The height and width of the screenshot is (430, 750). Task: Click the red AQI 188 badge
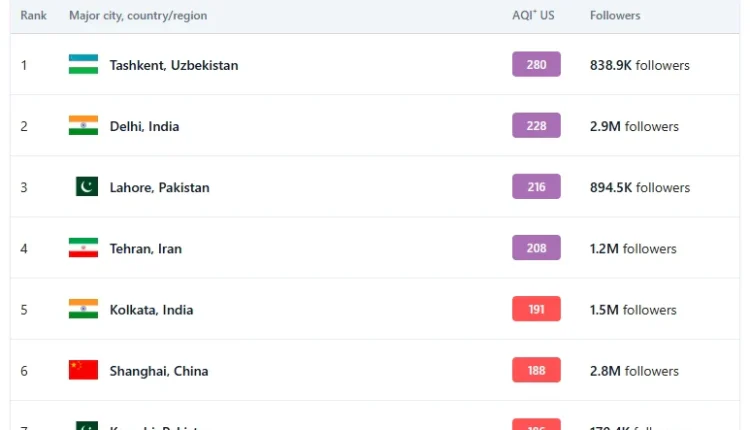tap(536, 370)
